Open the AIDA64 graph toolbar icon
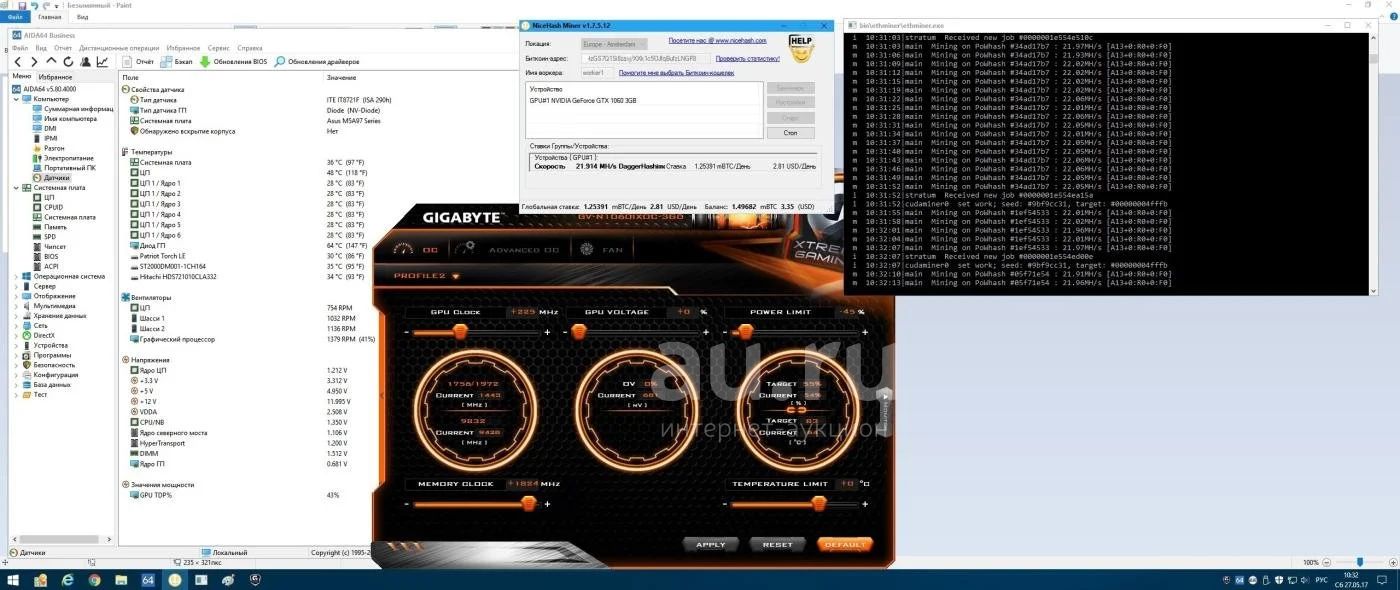The height and width of the screenshot is (590, 1400). click(x=101, y=62)
